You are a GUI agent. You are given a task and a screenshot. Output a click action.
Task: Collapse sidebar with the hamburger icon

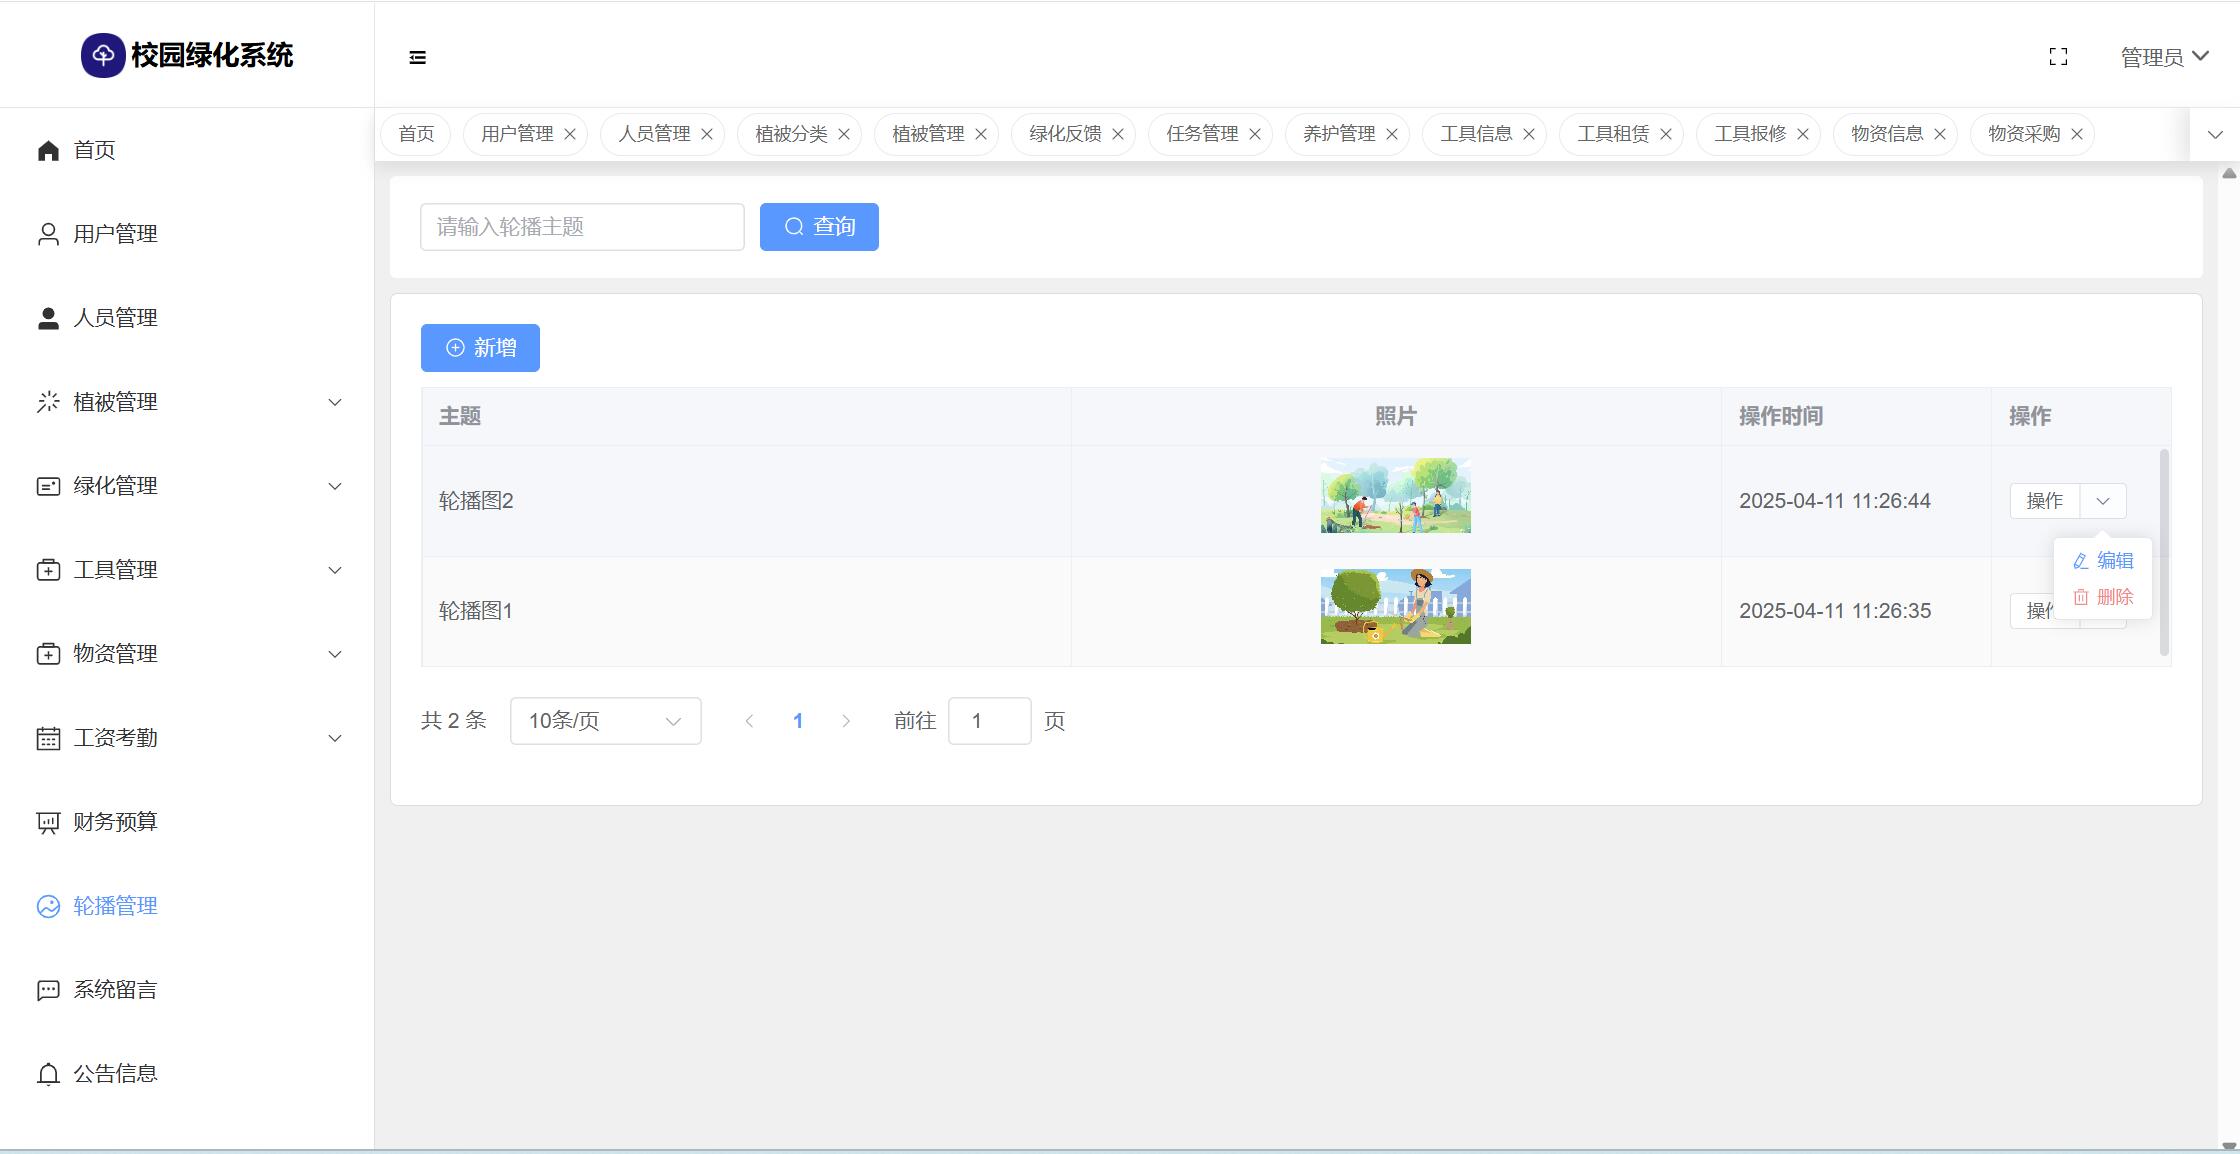coord(418,58)
